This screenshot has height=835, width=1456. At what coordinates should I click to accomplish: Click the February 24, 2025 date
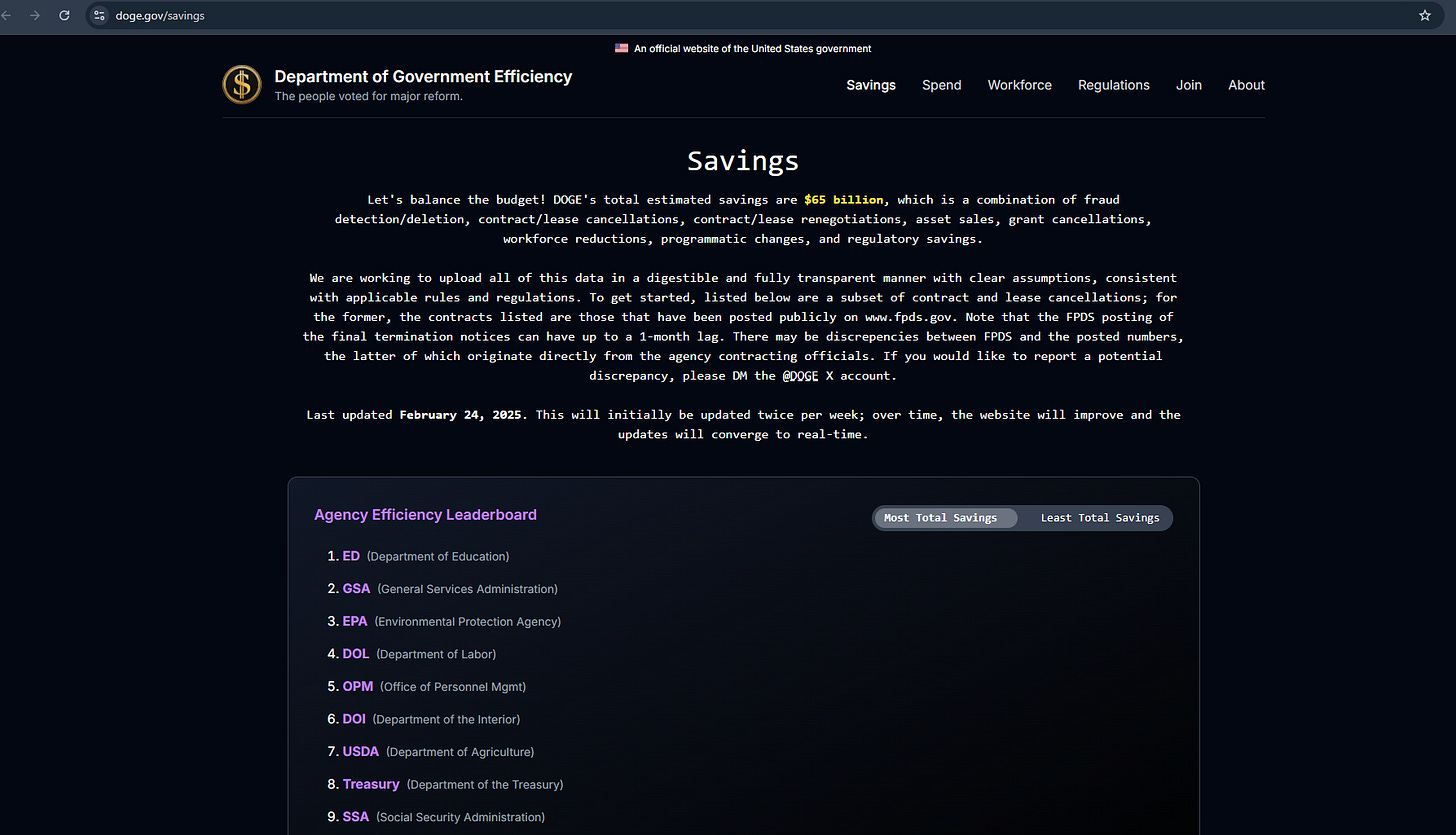coord(463,415)
